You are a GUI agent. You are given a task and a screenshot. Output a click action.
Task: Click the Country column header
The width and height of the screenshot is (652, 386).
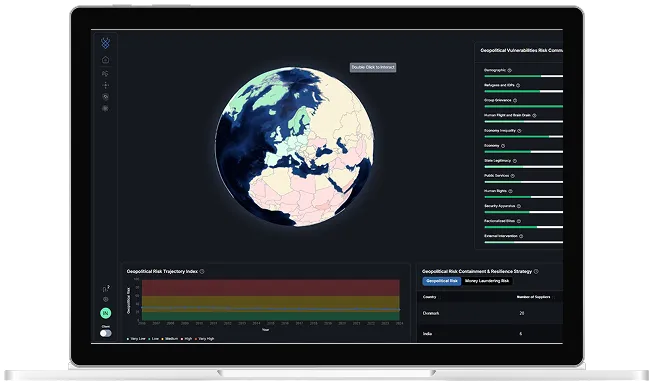(x=430, y=297)
